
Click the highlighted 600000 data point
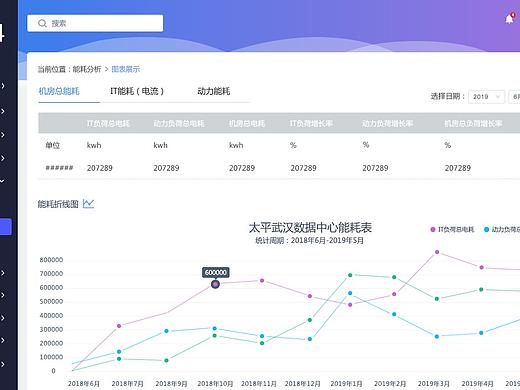(215, 284)
